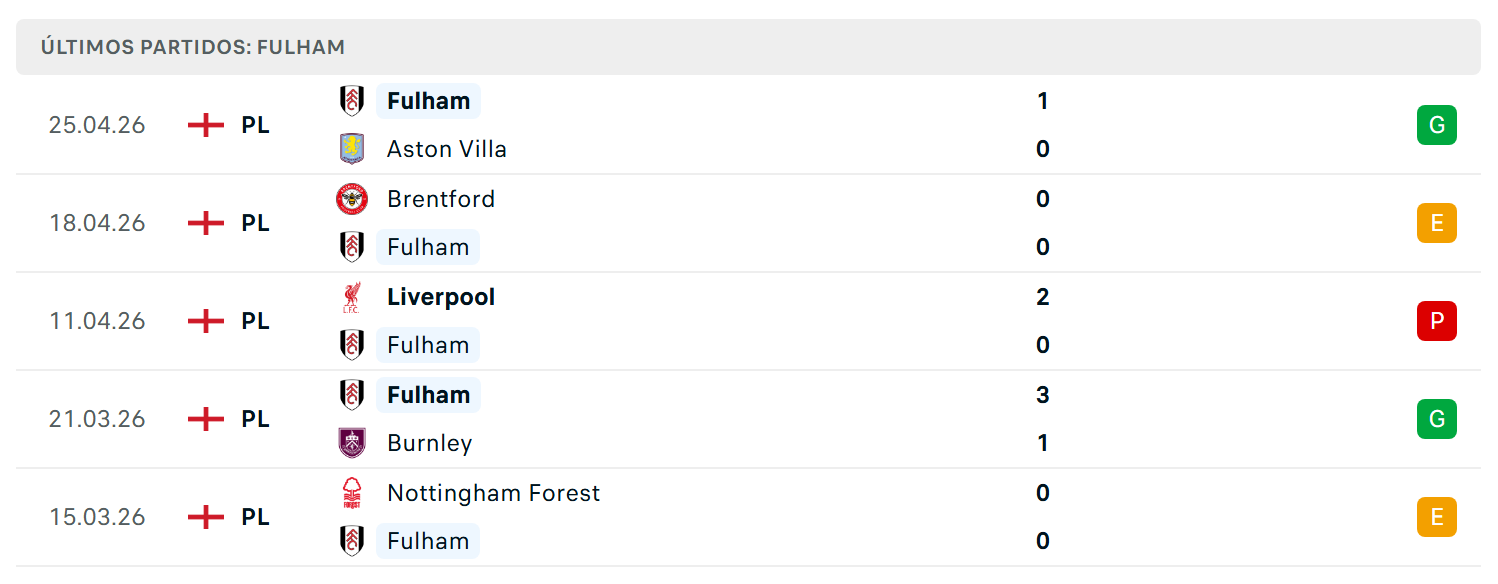The image size is (1498, 584).
Task: Click red P badge for Liverpool match
Action: coord(1437,321)
